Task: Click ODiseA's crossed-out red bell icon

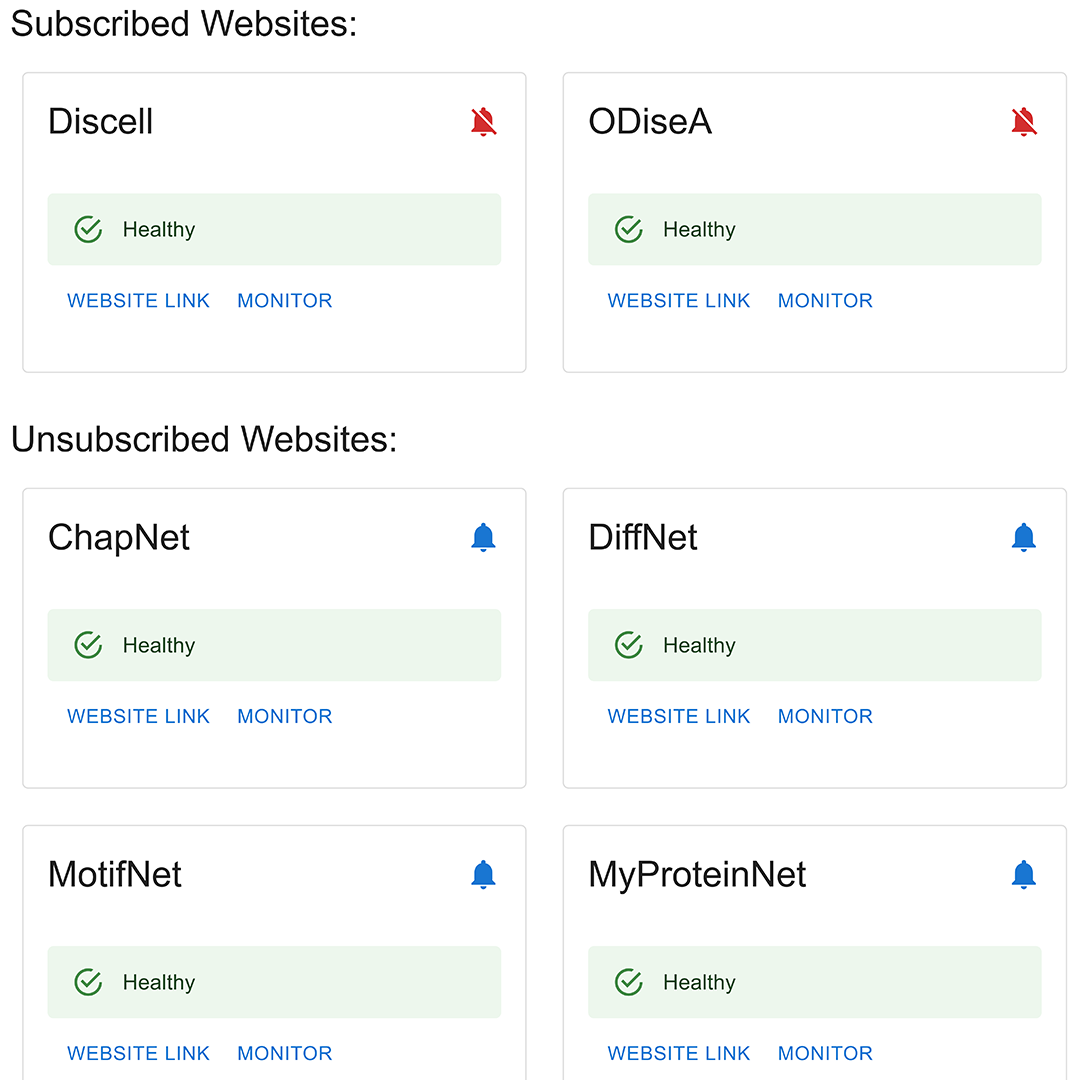Action: click(x=1023, y=122)
